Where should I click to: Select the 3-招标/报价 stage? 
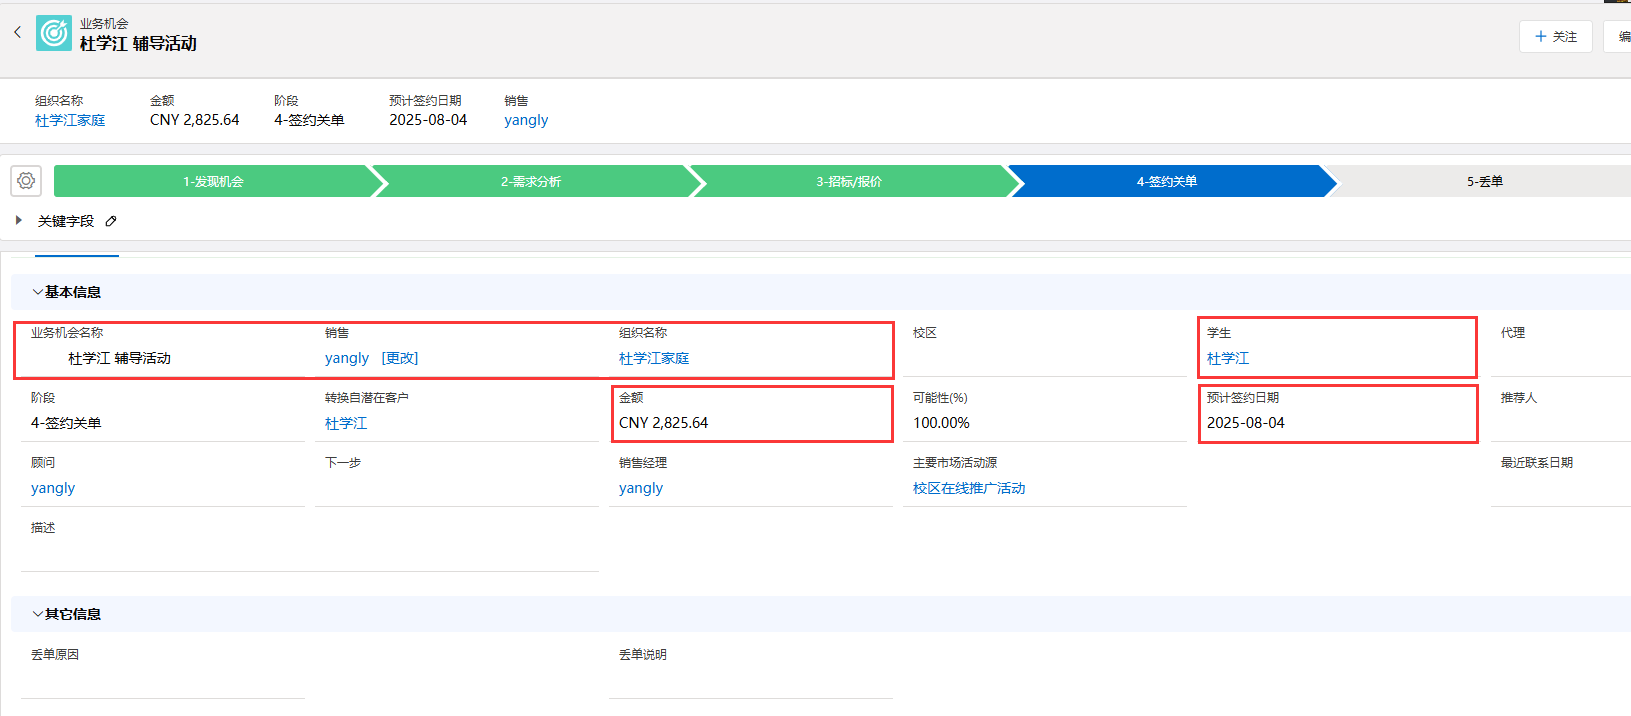[x=849, y=181]
